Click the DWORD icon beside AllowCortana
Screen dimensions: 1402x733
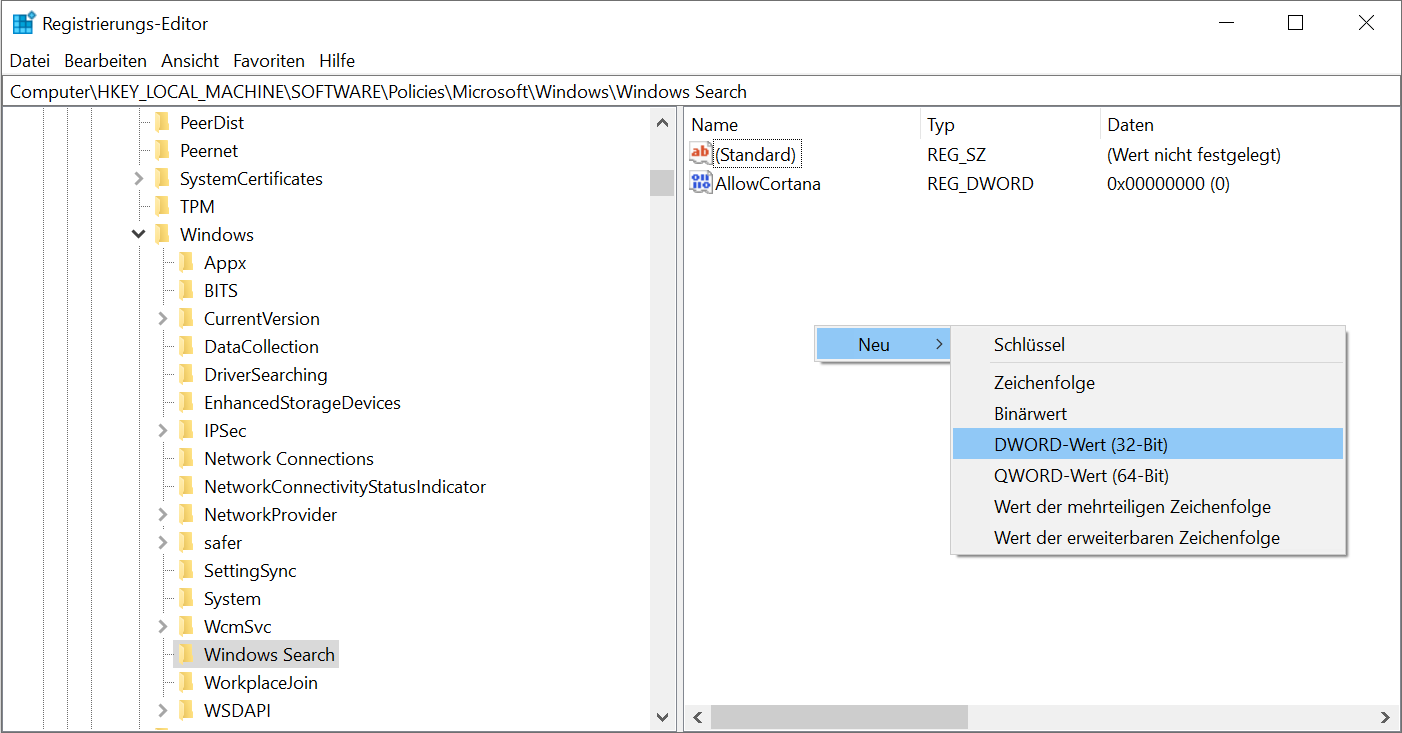point(701,183)
